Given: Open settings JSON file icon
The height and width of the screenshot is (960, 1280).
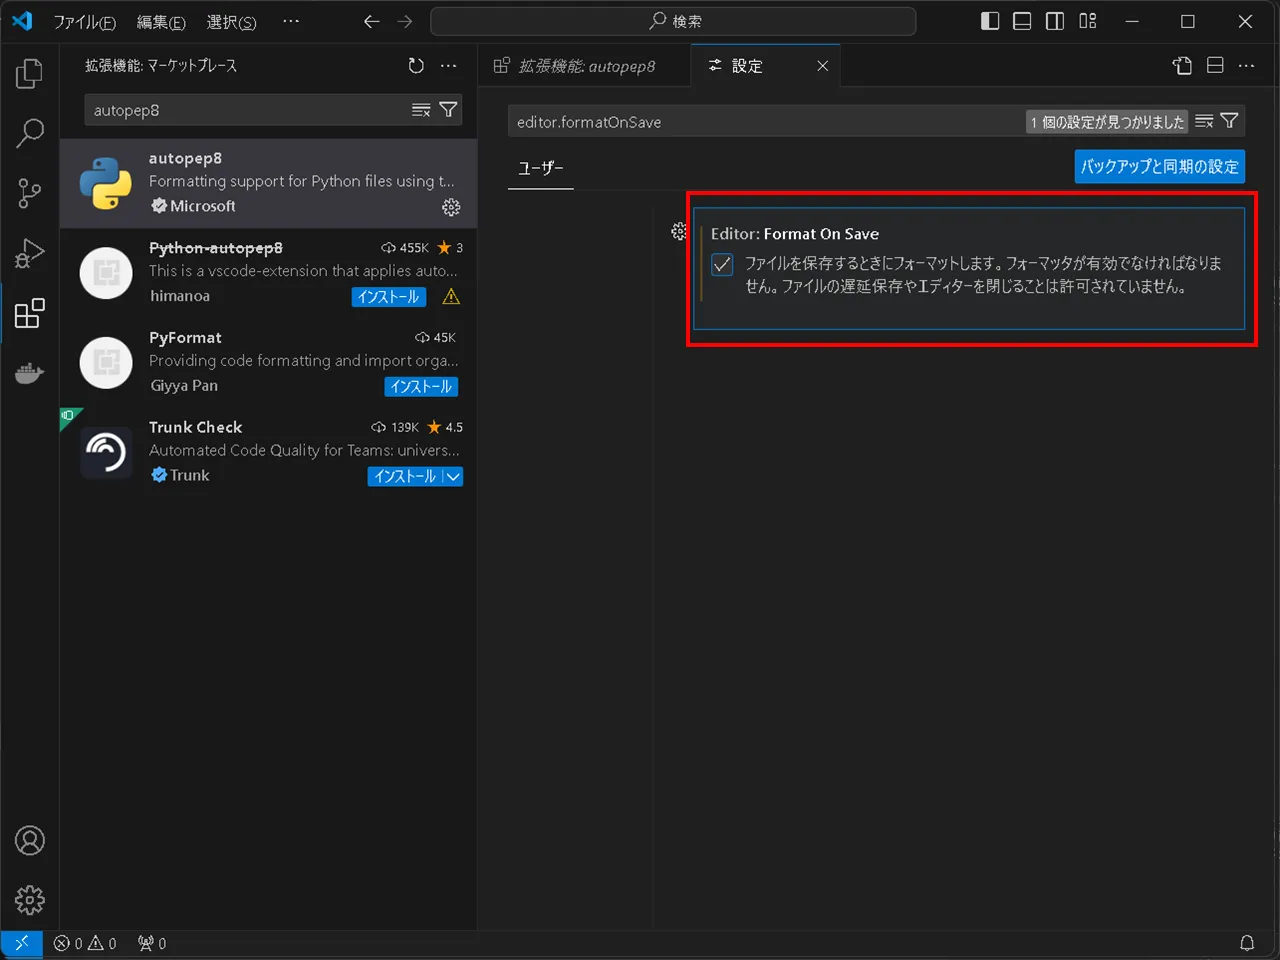Looking at the screenshot, I should pos(1182,66).
